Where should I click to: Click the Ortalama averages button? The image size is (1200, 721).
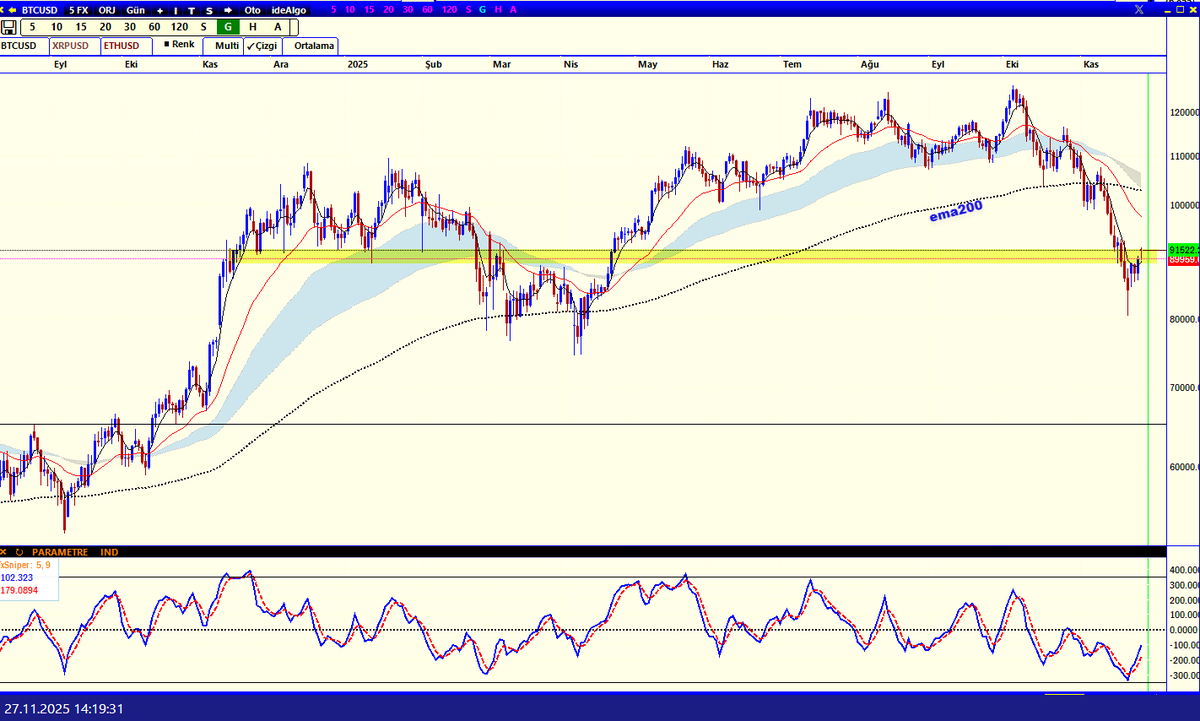(x=311, y=45)
